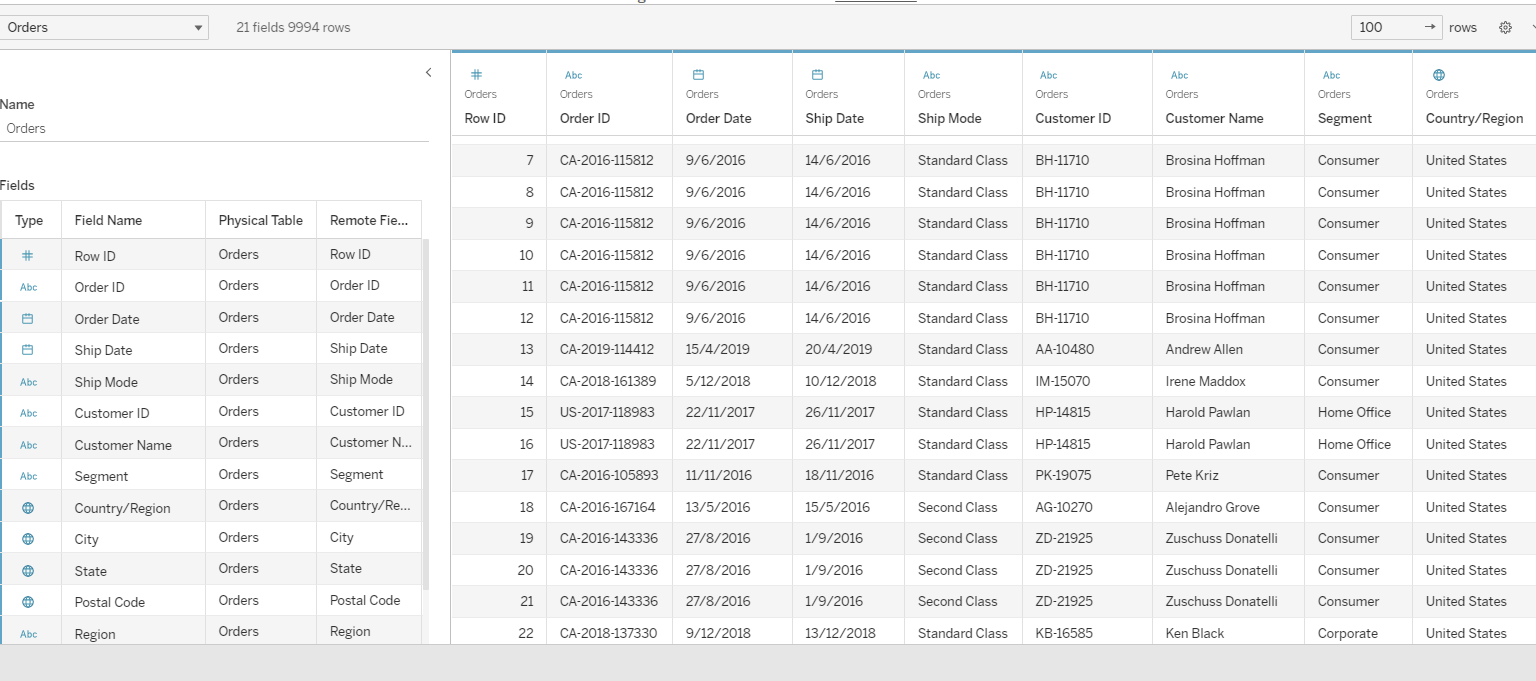Click the number type icon above Row ID column
Image resolution: width=1536 pixels, height=681 pixels.
coord(477,75)
